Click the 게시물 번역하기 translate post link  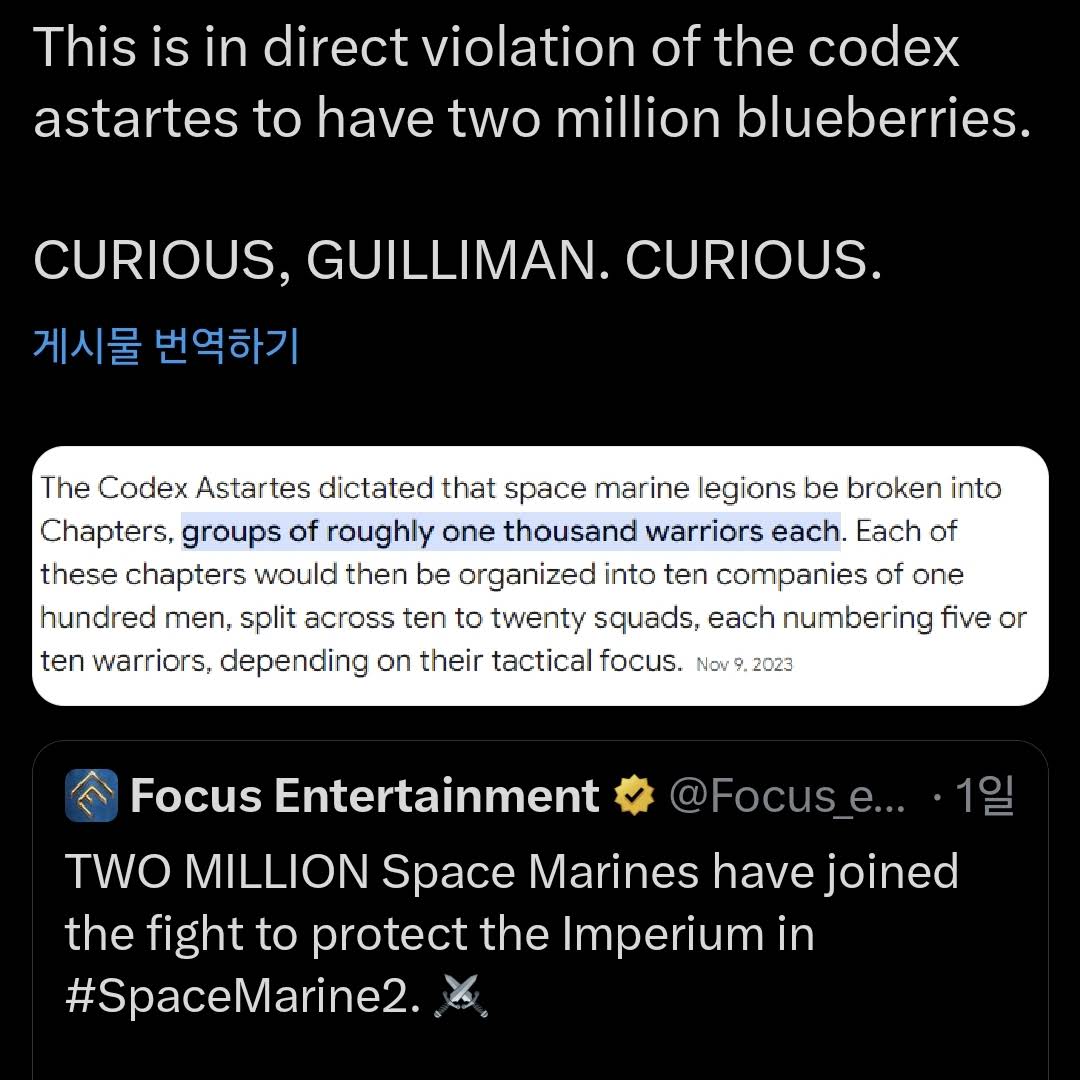(x=166, y=345)
